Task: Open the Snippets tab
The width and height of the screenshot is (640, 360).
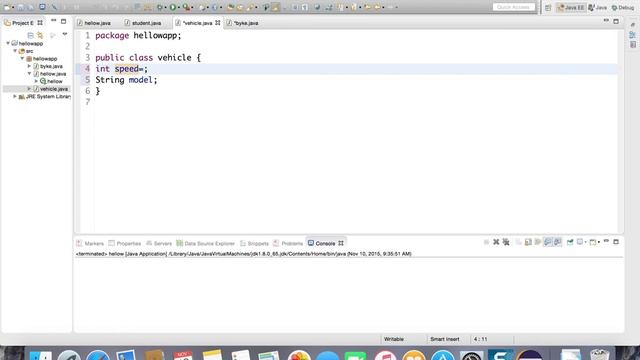Action: point(254,243)
